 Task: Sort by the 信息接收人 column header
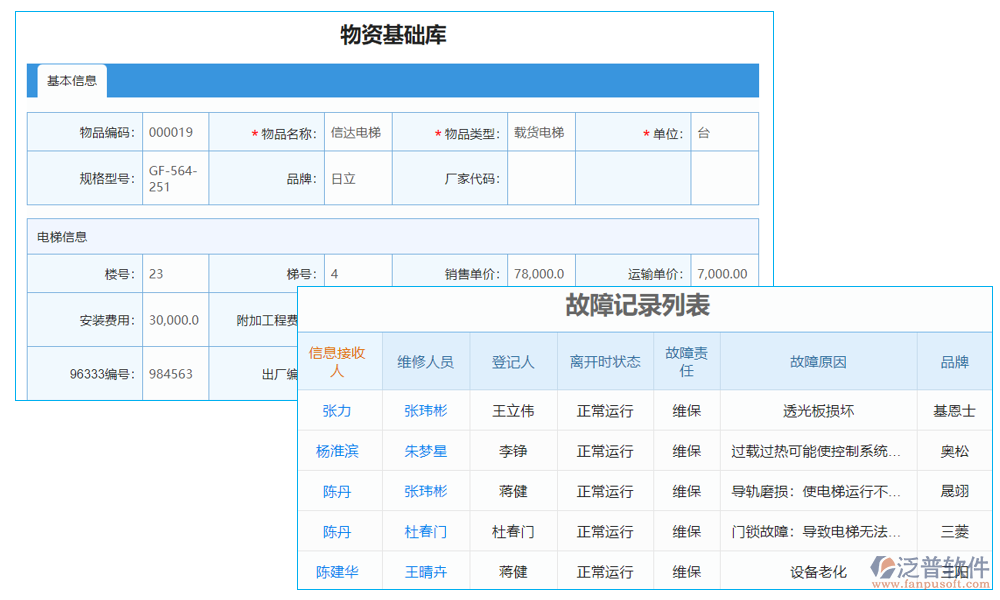click(339, 362)
